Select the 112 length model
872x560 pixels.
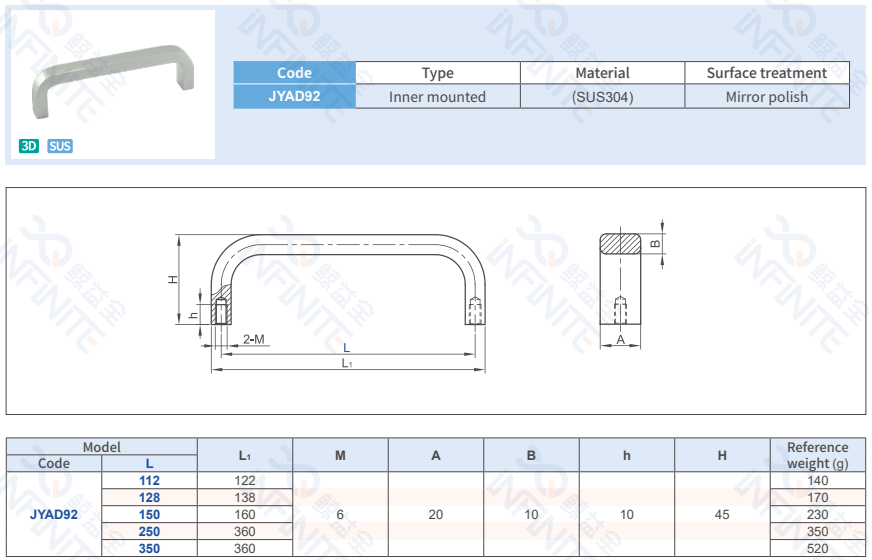coord(149,481)
